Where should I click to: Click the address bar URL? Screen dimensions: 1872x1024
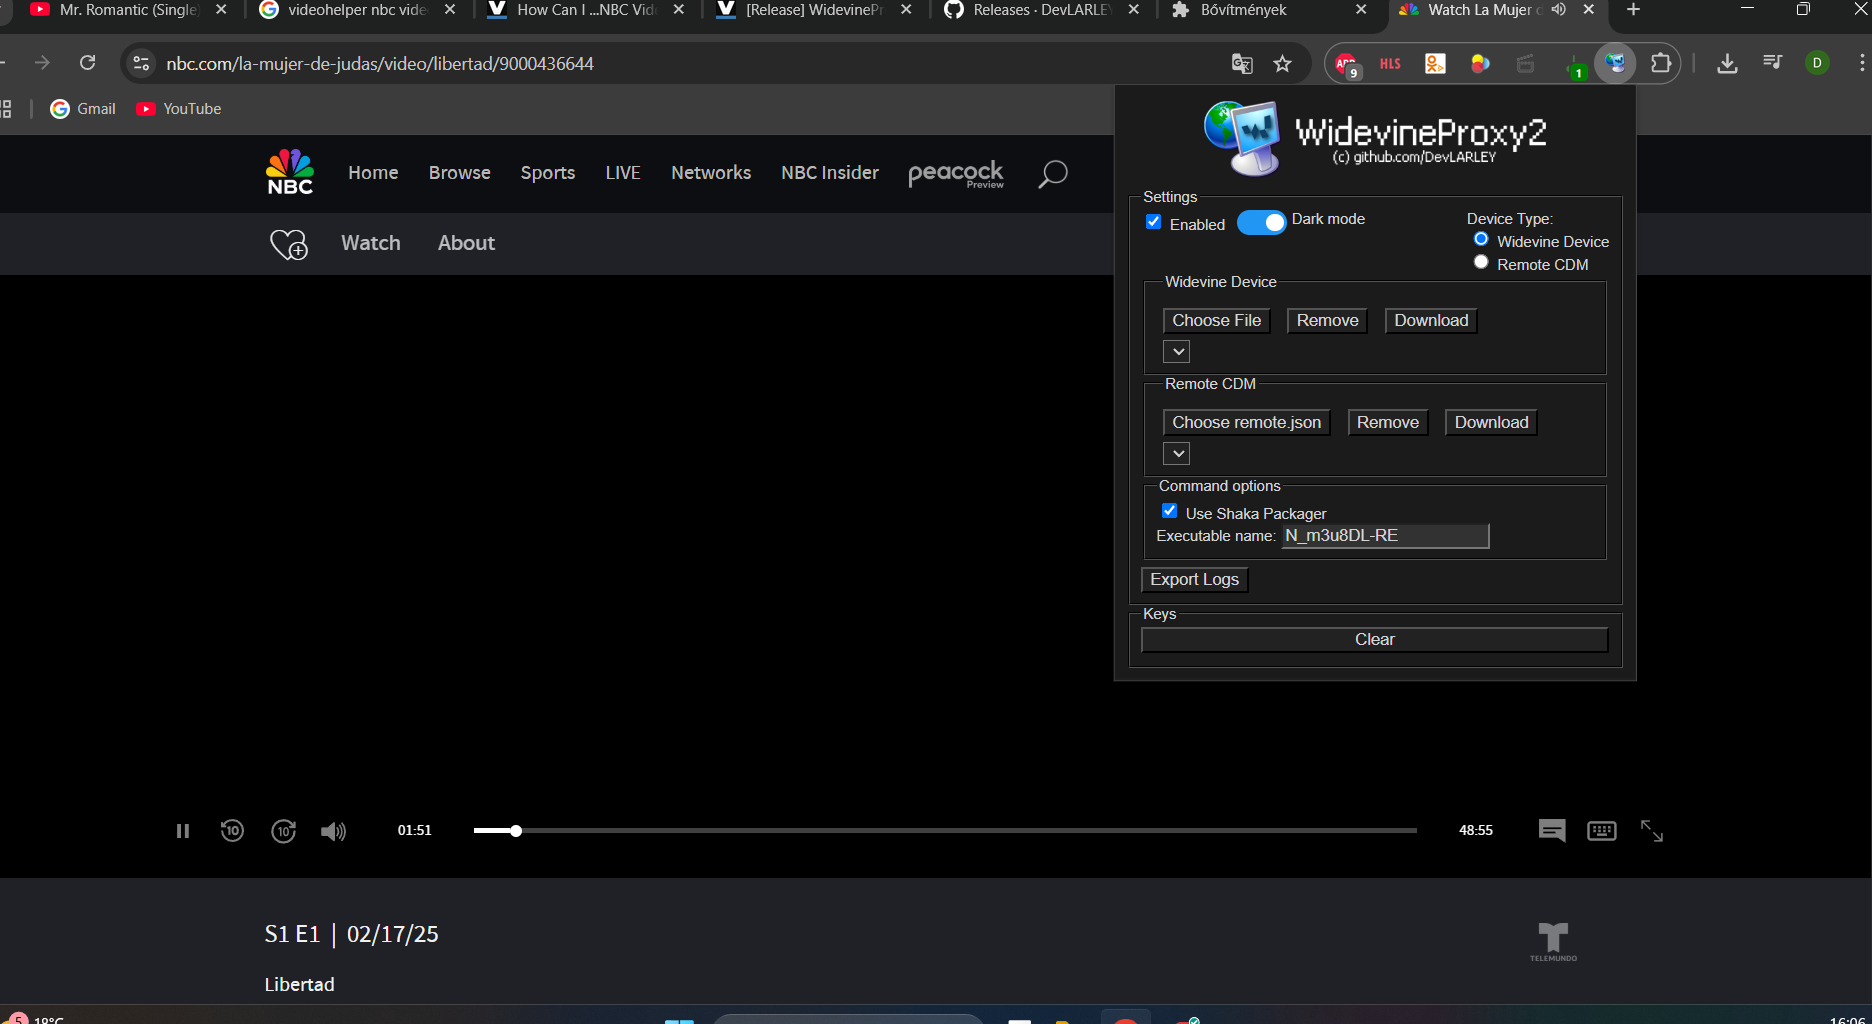(x=380, y=64)
